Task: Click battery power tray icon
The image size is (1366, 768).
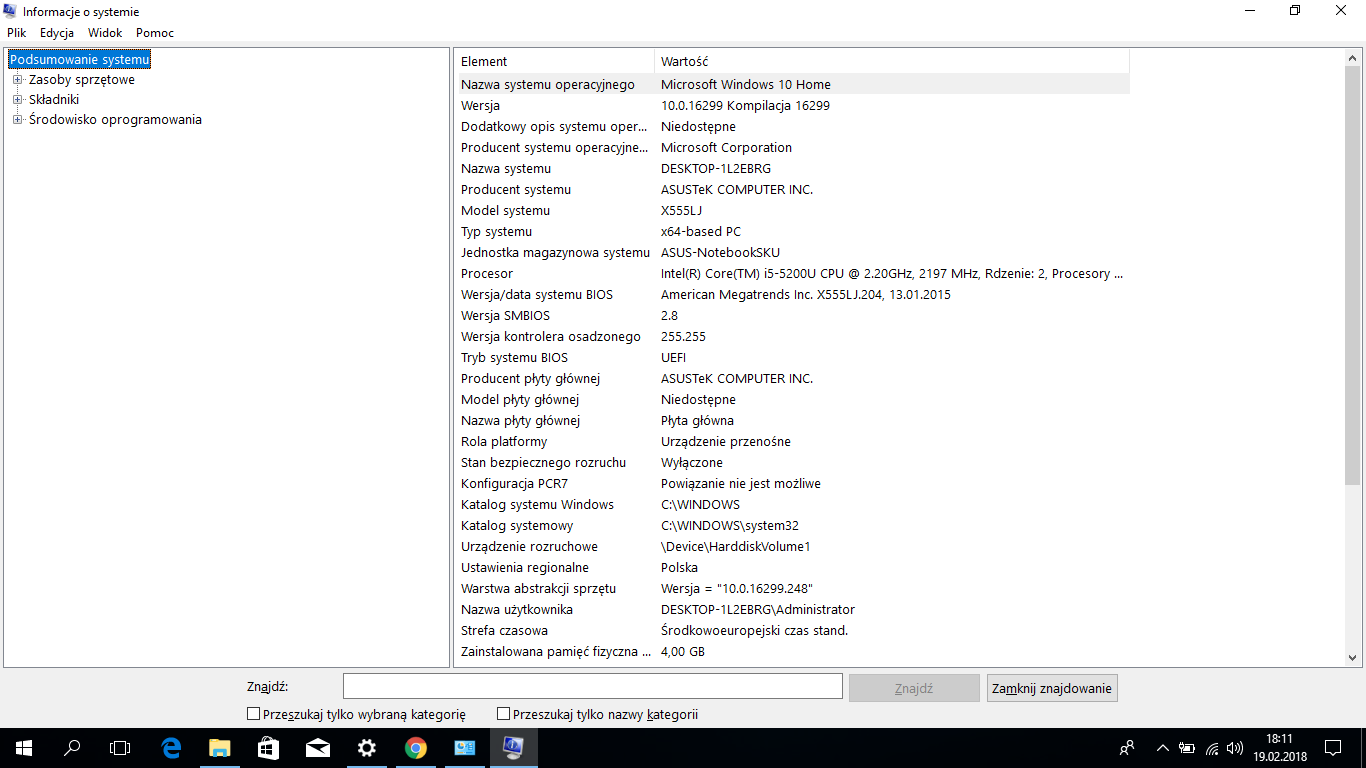Action: point(1187,747)
